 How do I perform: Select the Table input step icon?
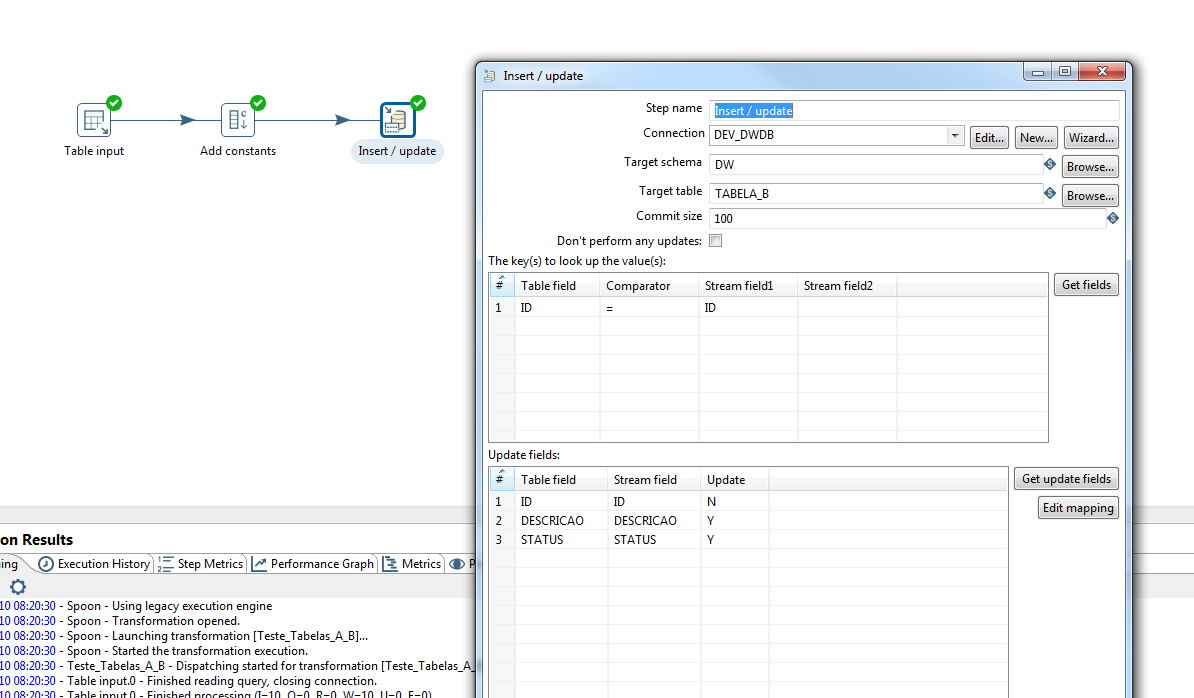coord(94,120)
